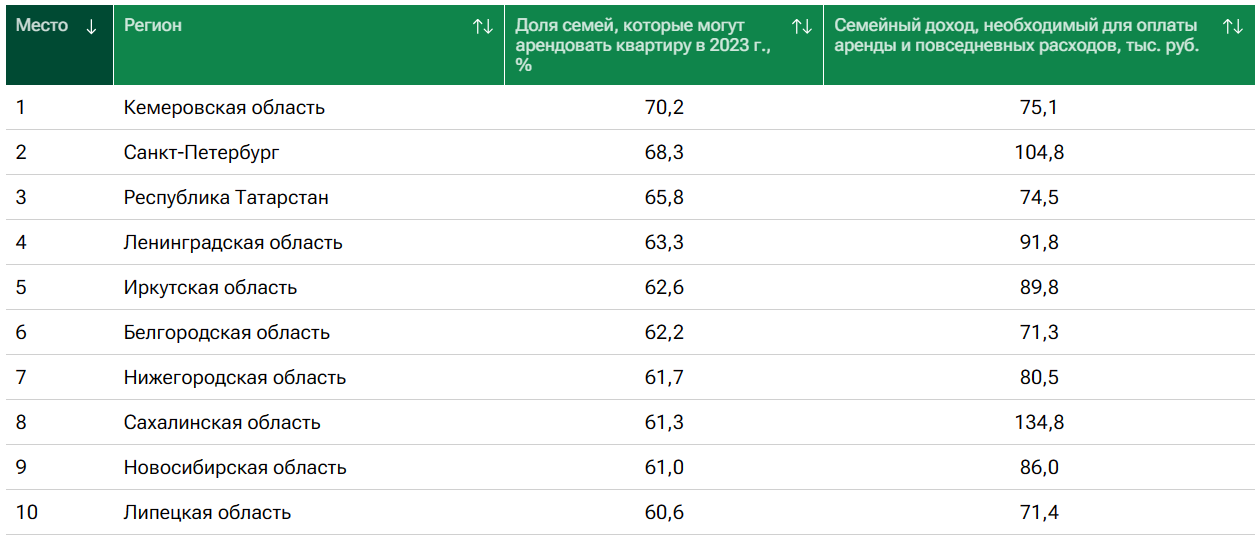Select the Иркутская область row
The width and height of the screenshot is (1256, 543).
click(x=210, y=288)
